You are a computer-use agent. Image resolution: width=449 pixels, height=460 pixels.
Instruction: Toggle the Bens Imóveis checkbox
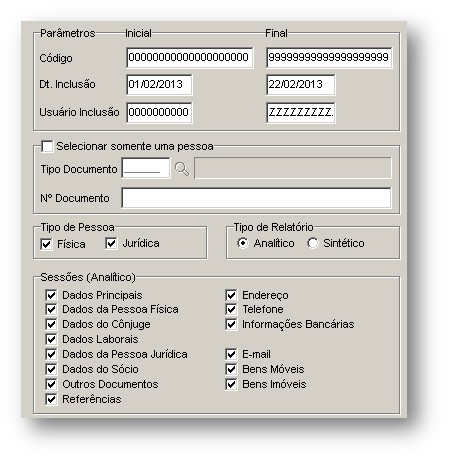click(231, 384)
